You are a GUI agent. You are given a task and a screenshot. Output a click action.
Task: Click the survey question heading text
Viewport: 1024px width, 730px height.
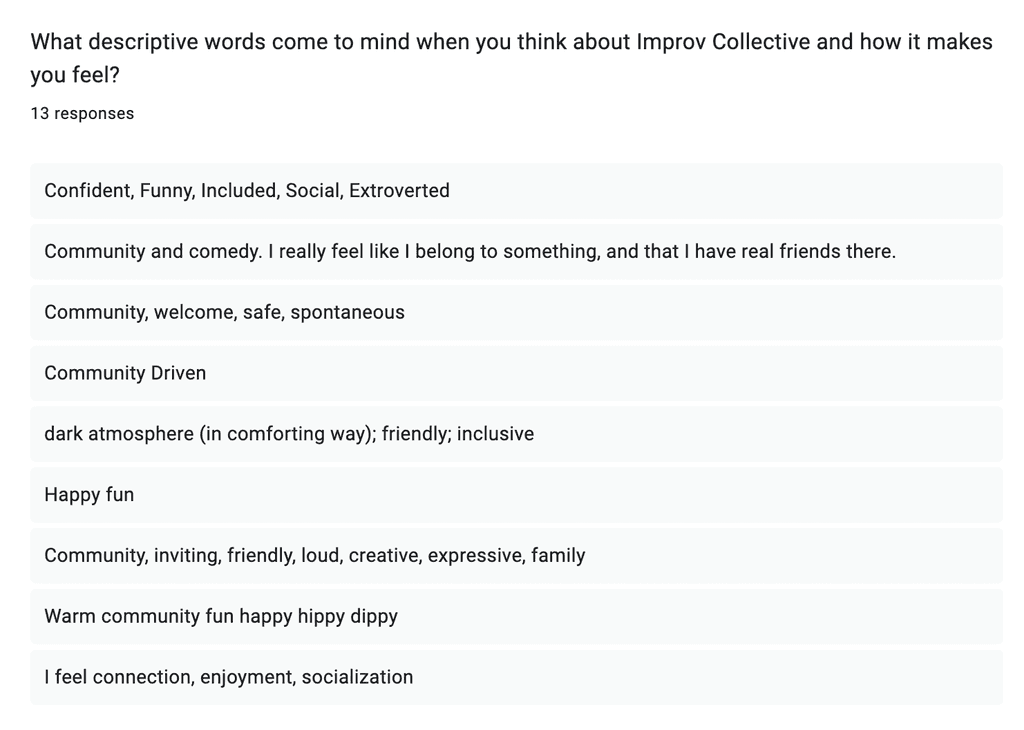point(511,58)
